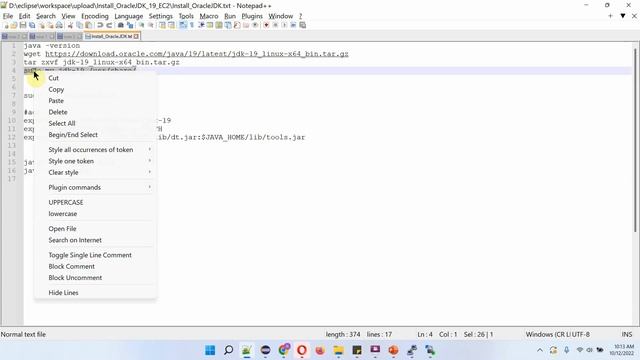Open the File menu

[8, 16]
